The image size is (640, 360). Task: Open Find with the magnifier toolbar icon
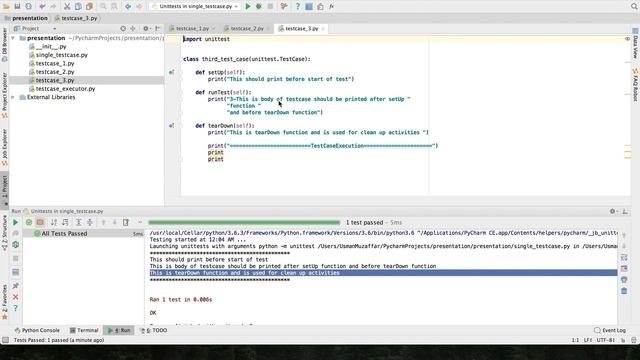pyautogui.click(x=103, y=6)
